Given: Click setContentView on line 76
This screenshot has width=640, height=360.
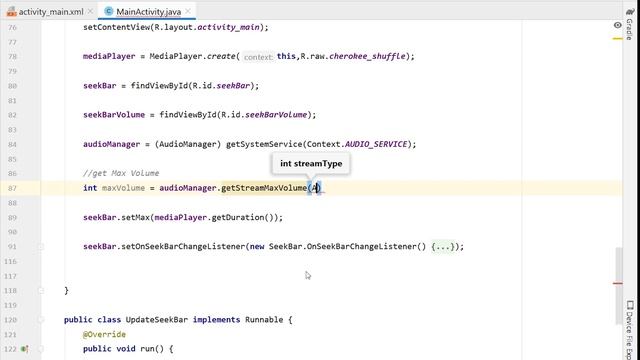Looking at the screenshot, I should pyautogui.click(x=116, y=27).
